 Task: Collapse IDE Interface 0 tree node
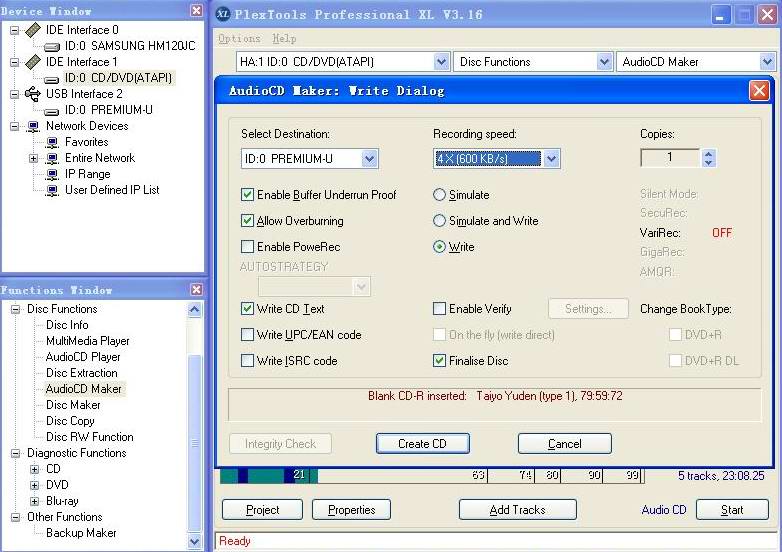point(14,30)
